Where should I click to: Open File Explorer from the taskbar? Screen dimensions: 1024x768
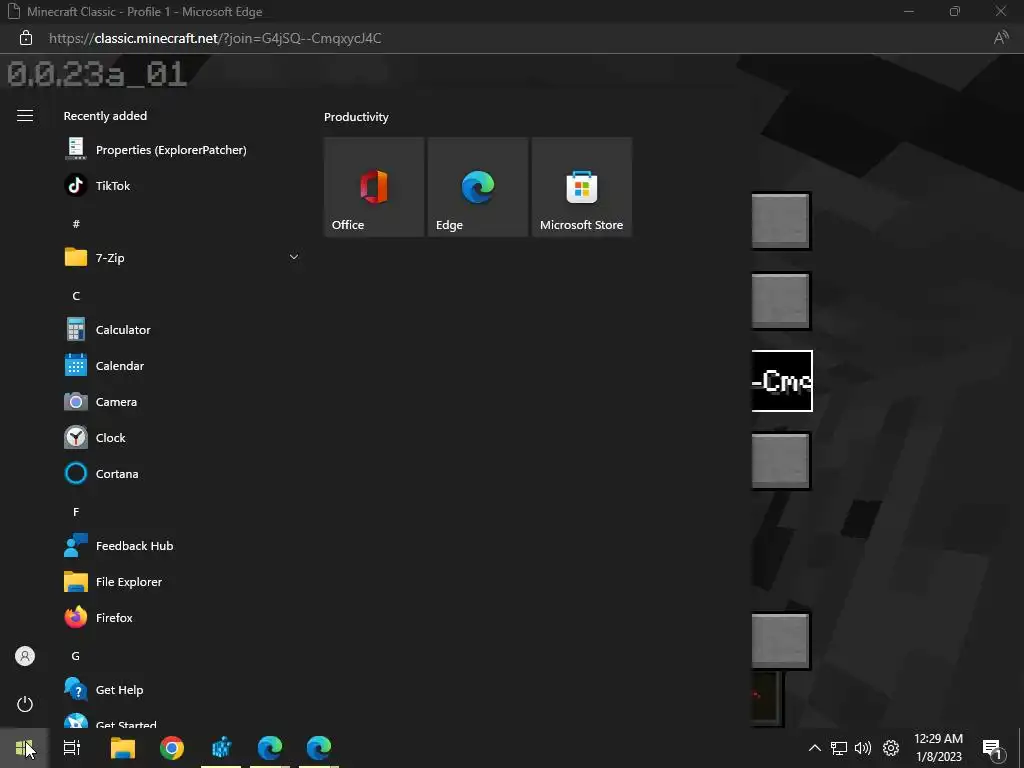coord(123,748)
